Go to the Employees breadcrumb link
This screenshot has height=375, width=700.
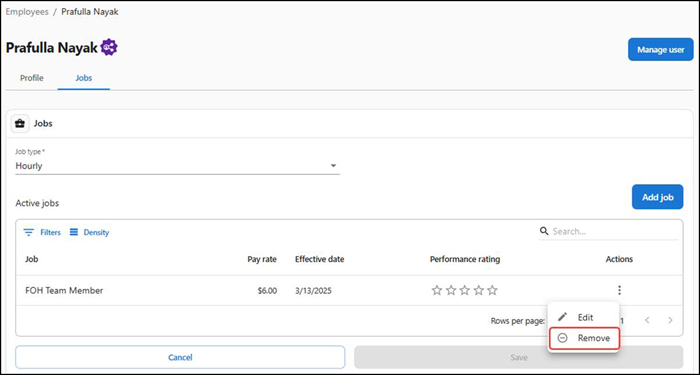(x=27, y=12)
